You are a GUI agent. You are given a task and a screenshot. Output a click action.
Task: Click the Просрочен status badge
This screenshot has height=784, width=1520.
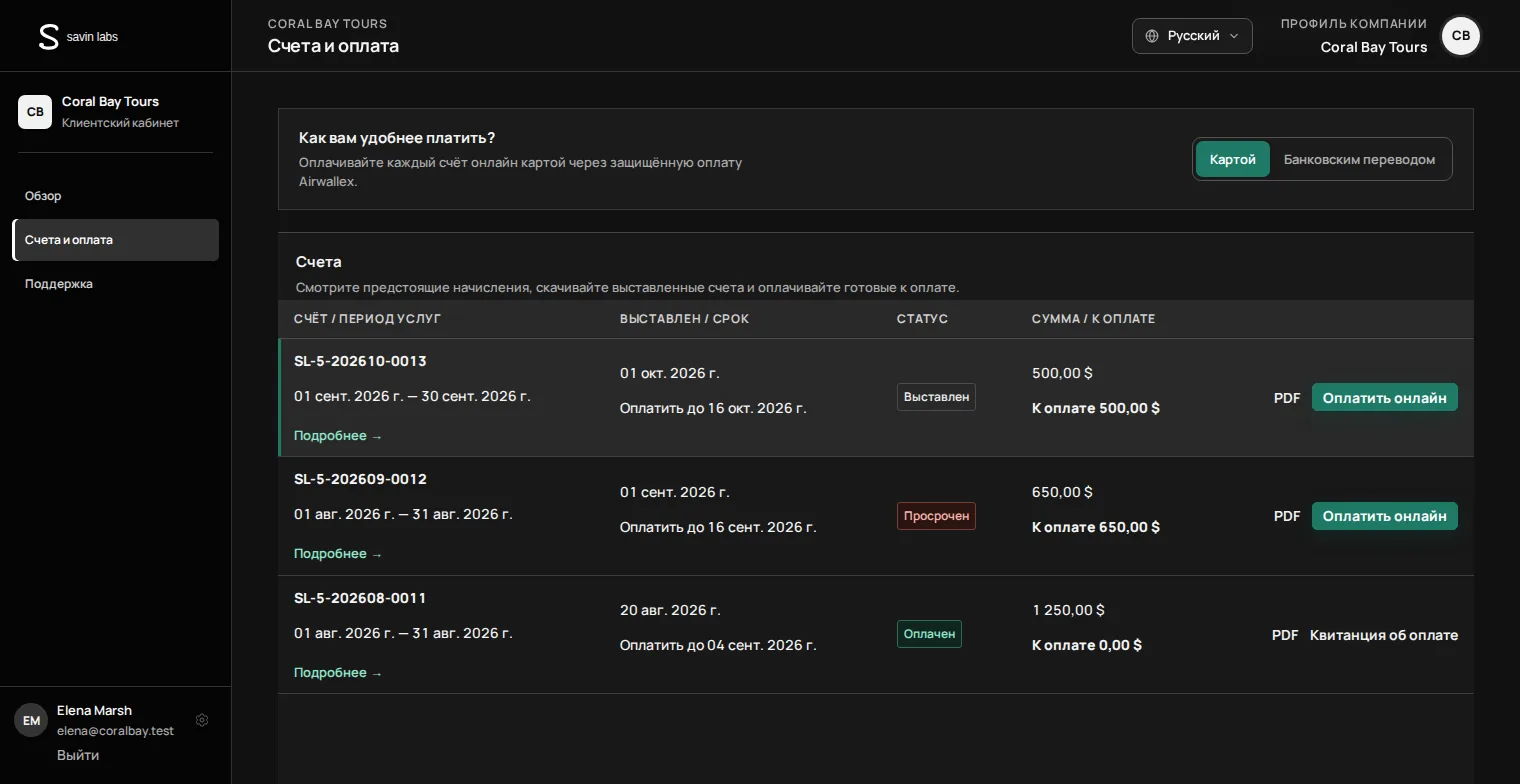point(936,516)
